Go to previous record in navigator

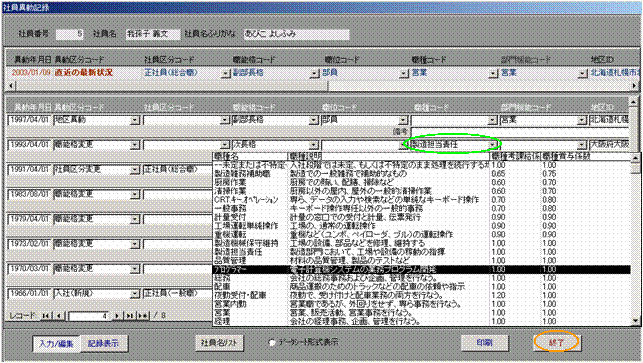59,315
